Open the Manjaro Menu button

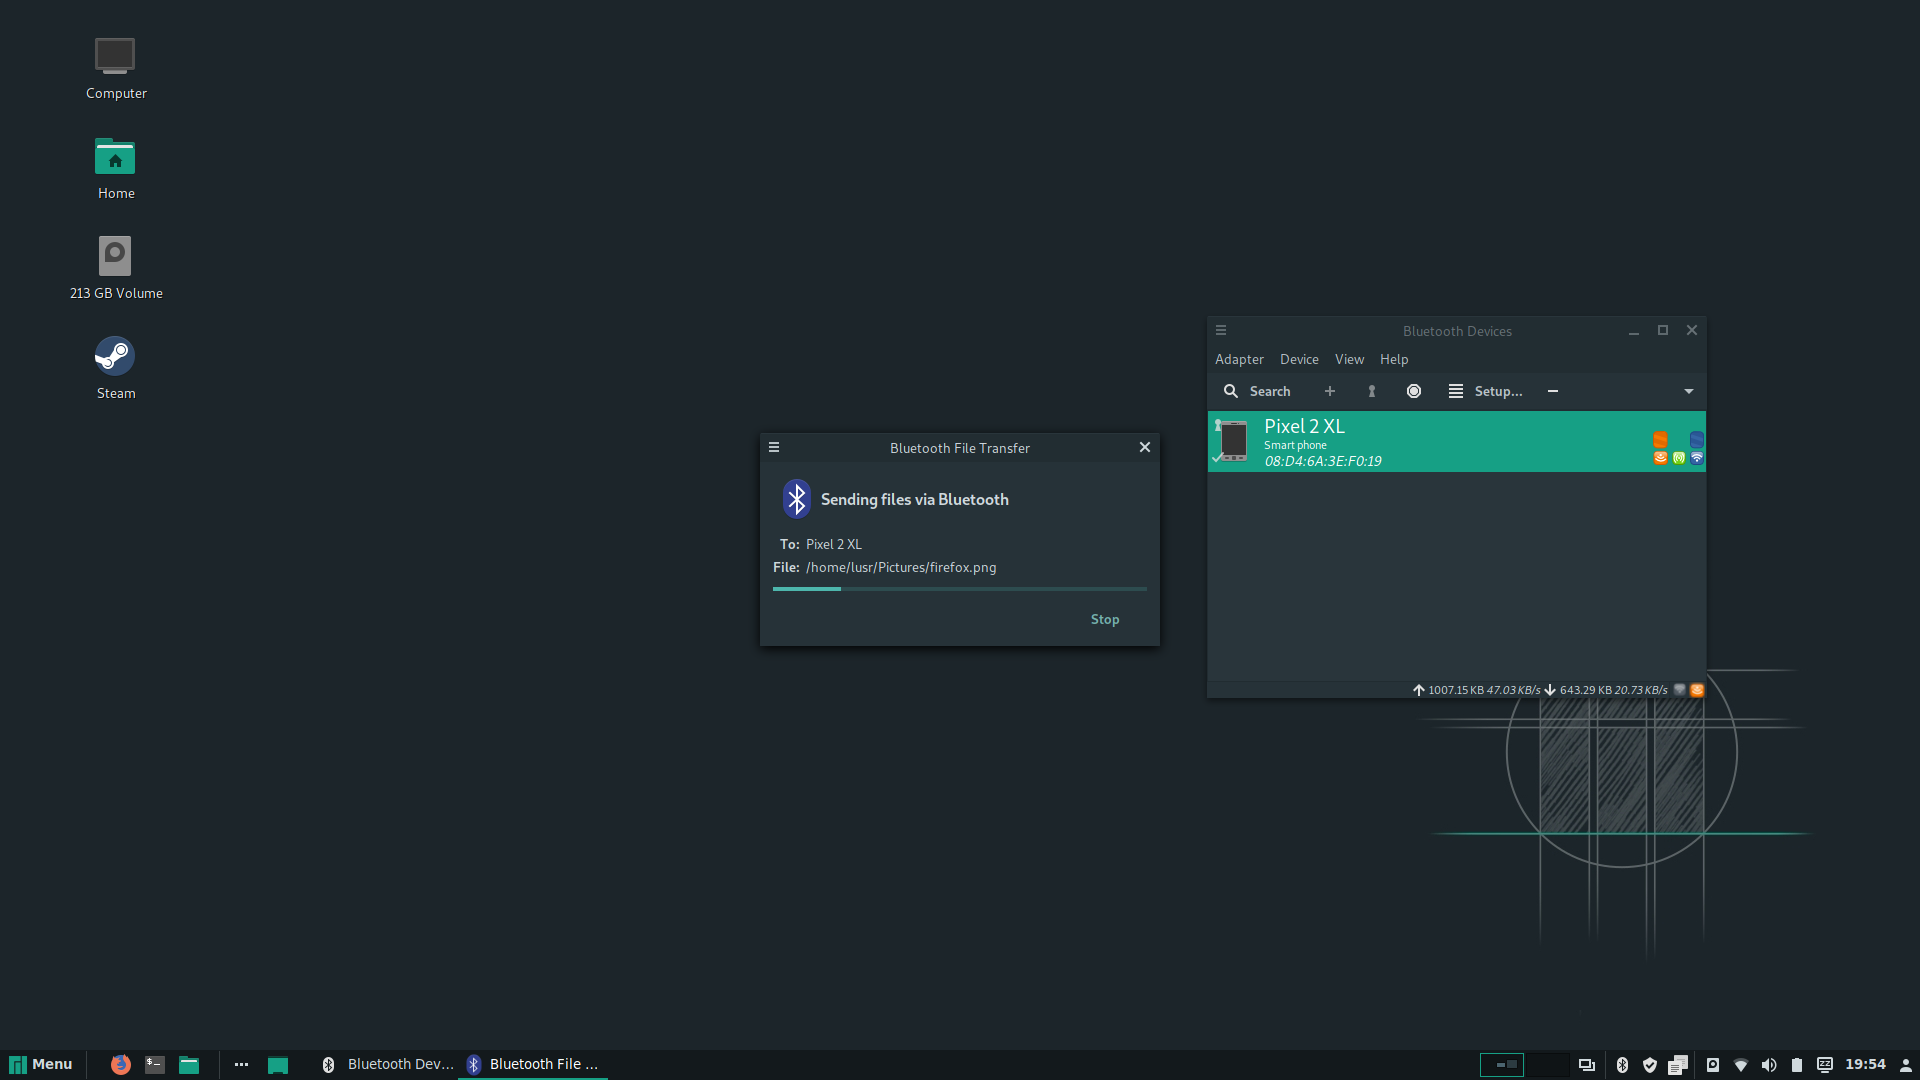click(41, 1064)
